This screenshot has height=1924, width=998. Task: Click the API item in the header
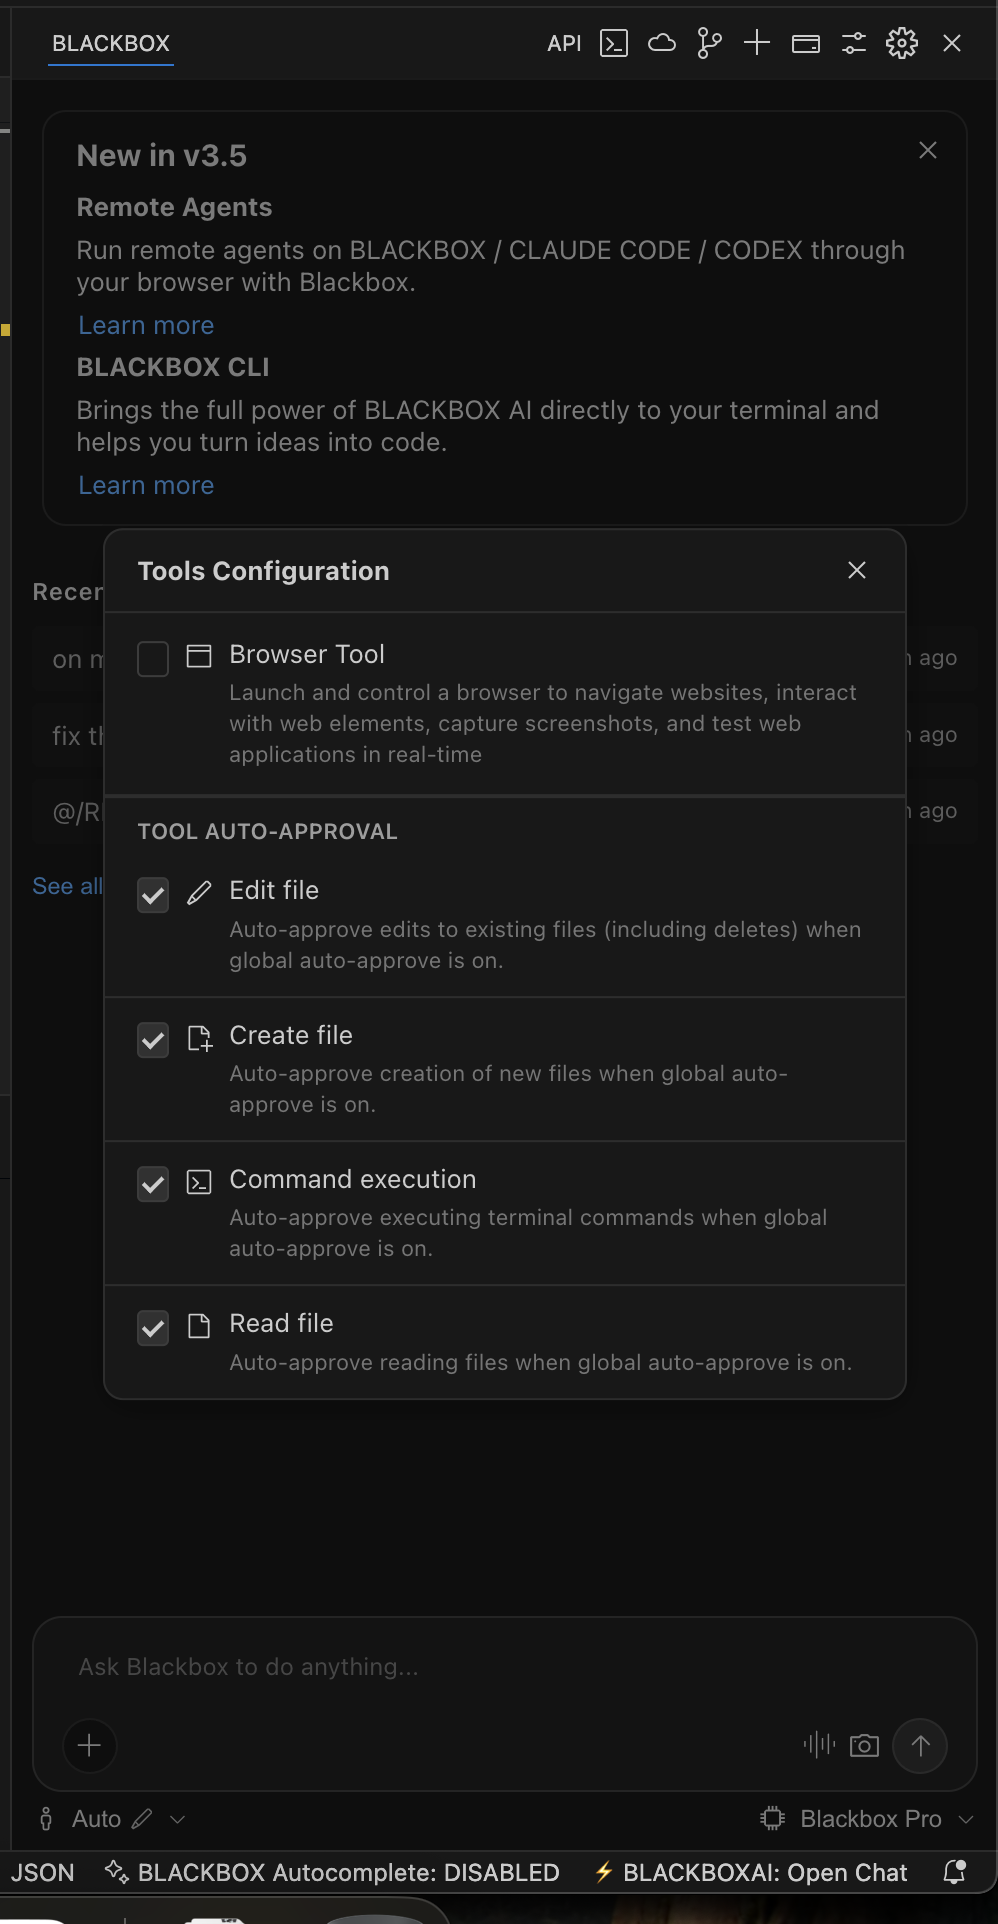point(564,43)
